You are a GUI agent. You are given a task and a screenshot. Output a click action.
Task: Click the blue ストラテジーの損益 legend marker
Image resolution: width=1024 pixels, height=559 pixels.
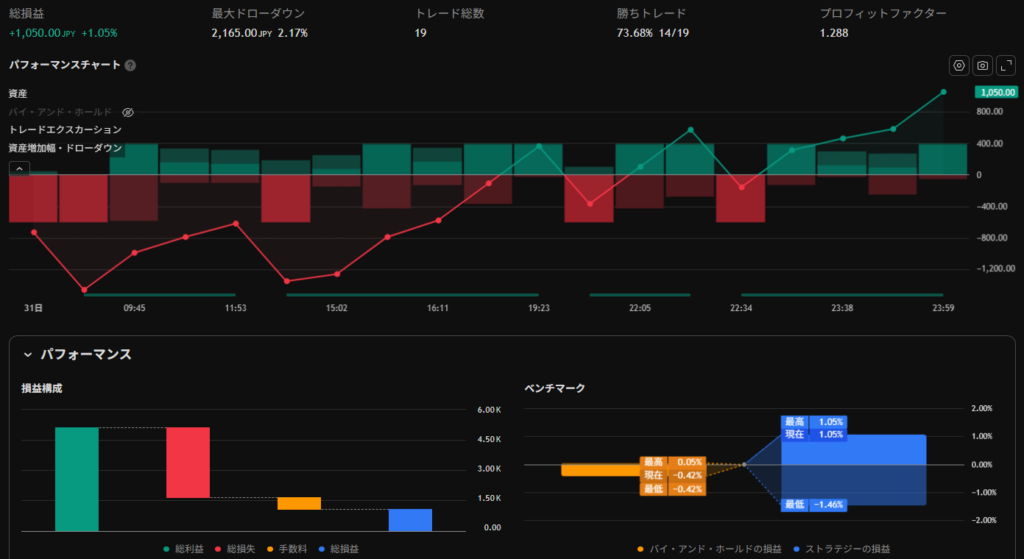(x=795, y=549)
